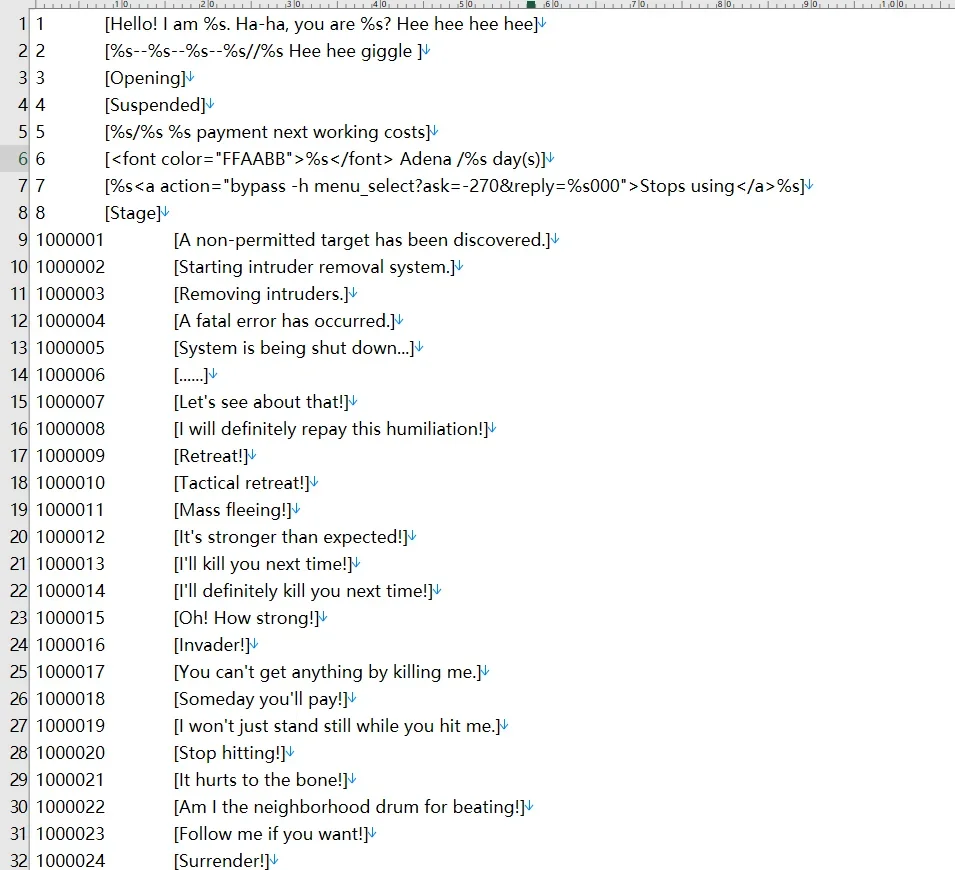Click the "Tactical retreat!" text
The height and width of the screenshot is (870, 955).
click(242, 483)
